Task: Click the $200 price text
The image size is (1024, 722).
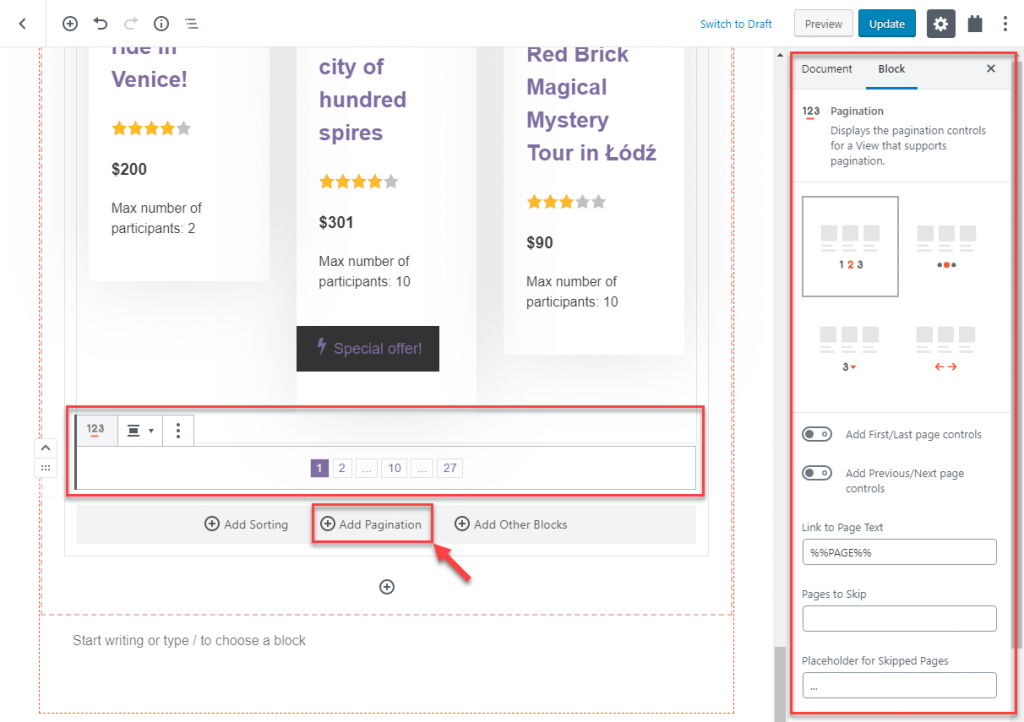Action: (129, 169)
